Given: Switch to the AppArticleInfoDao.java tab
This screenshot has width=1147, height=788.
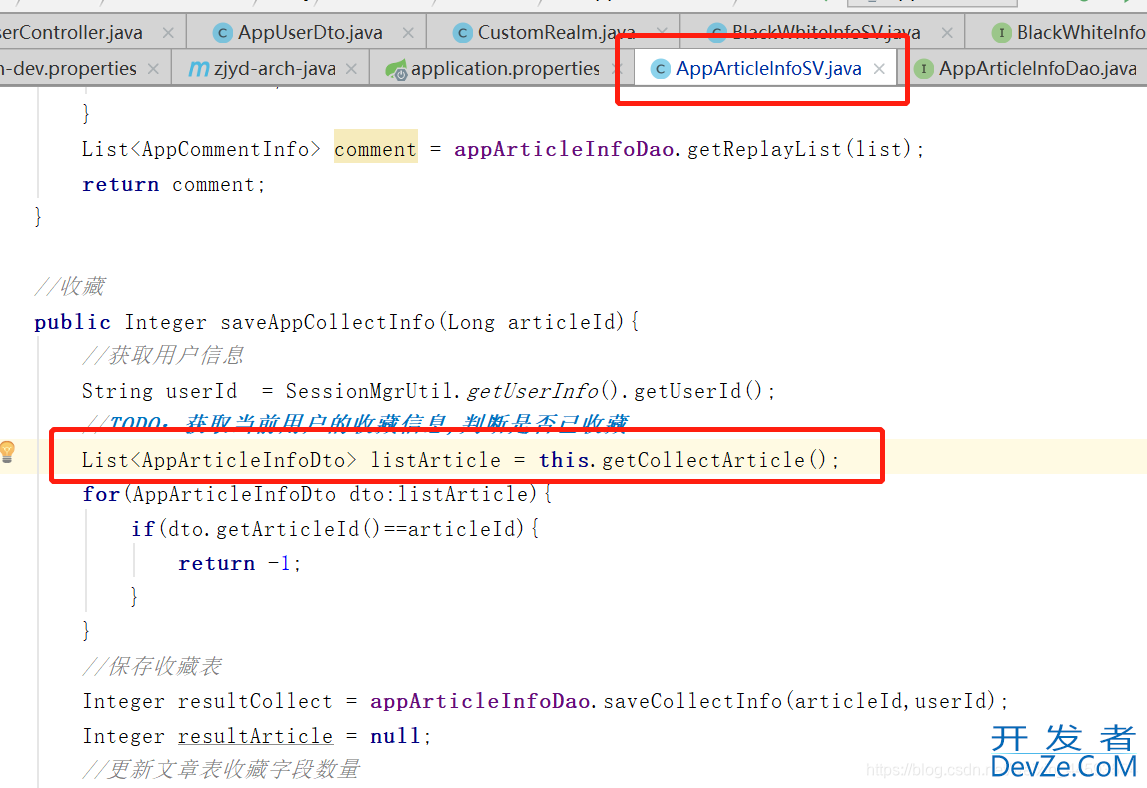Looking at the screenshot, I should click(x=1037, y=69).
